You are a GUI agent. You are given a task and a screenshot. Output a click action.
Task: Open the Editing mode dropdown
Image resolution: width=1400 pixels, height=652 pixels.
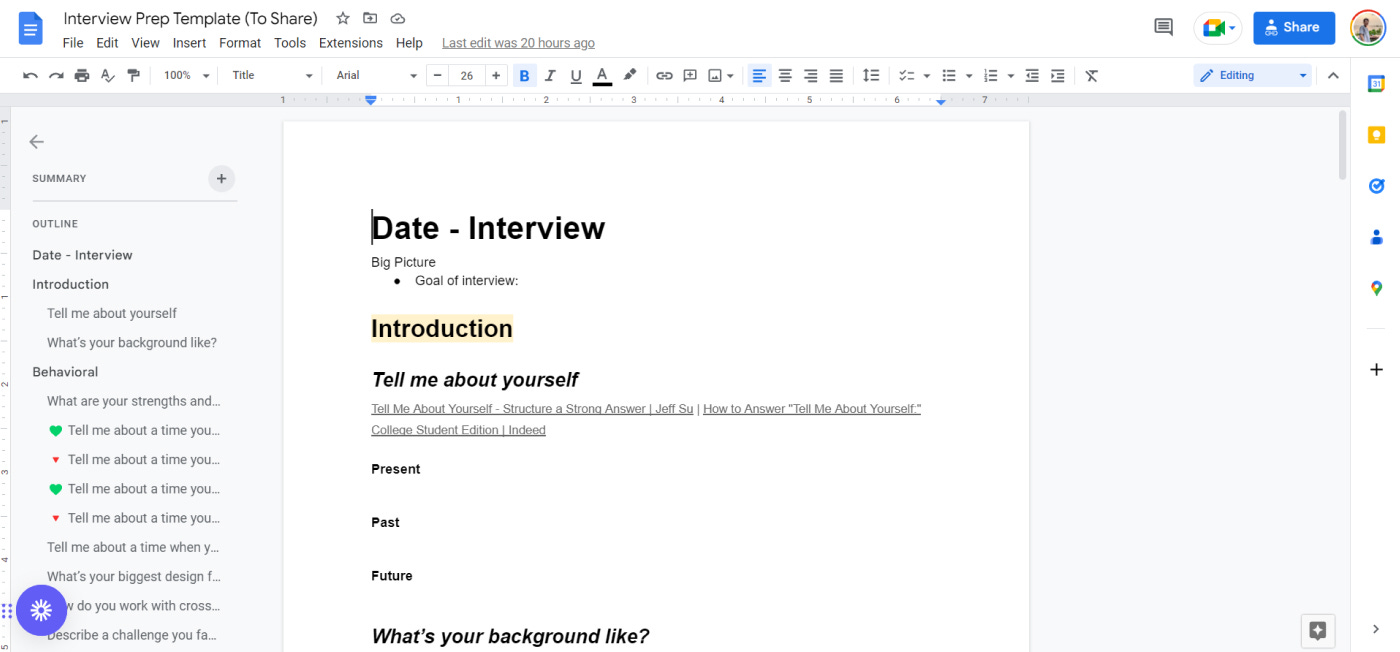pos(1252,75)
